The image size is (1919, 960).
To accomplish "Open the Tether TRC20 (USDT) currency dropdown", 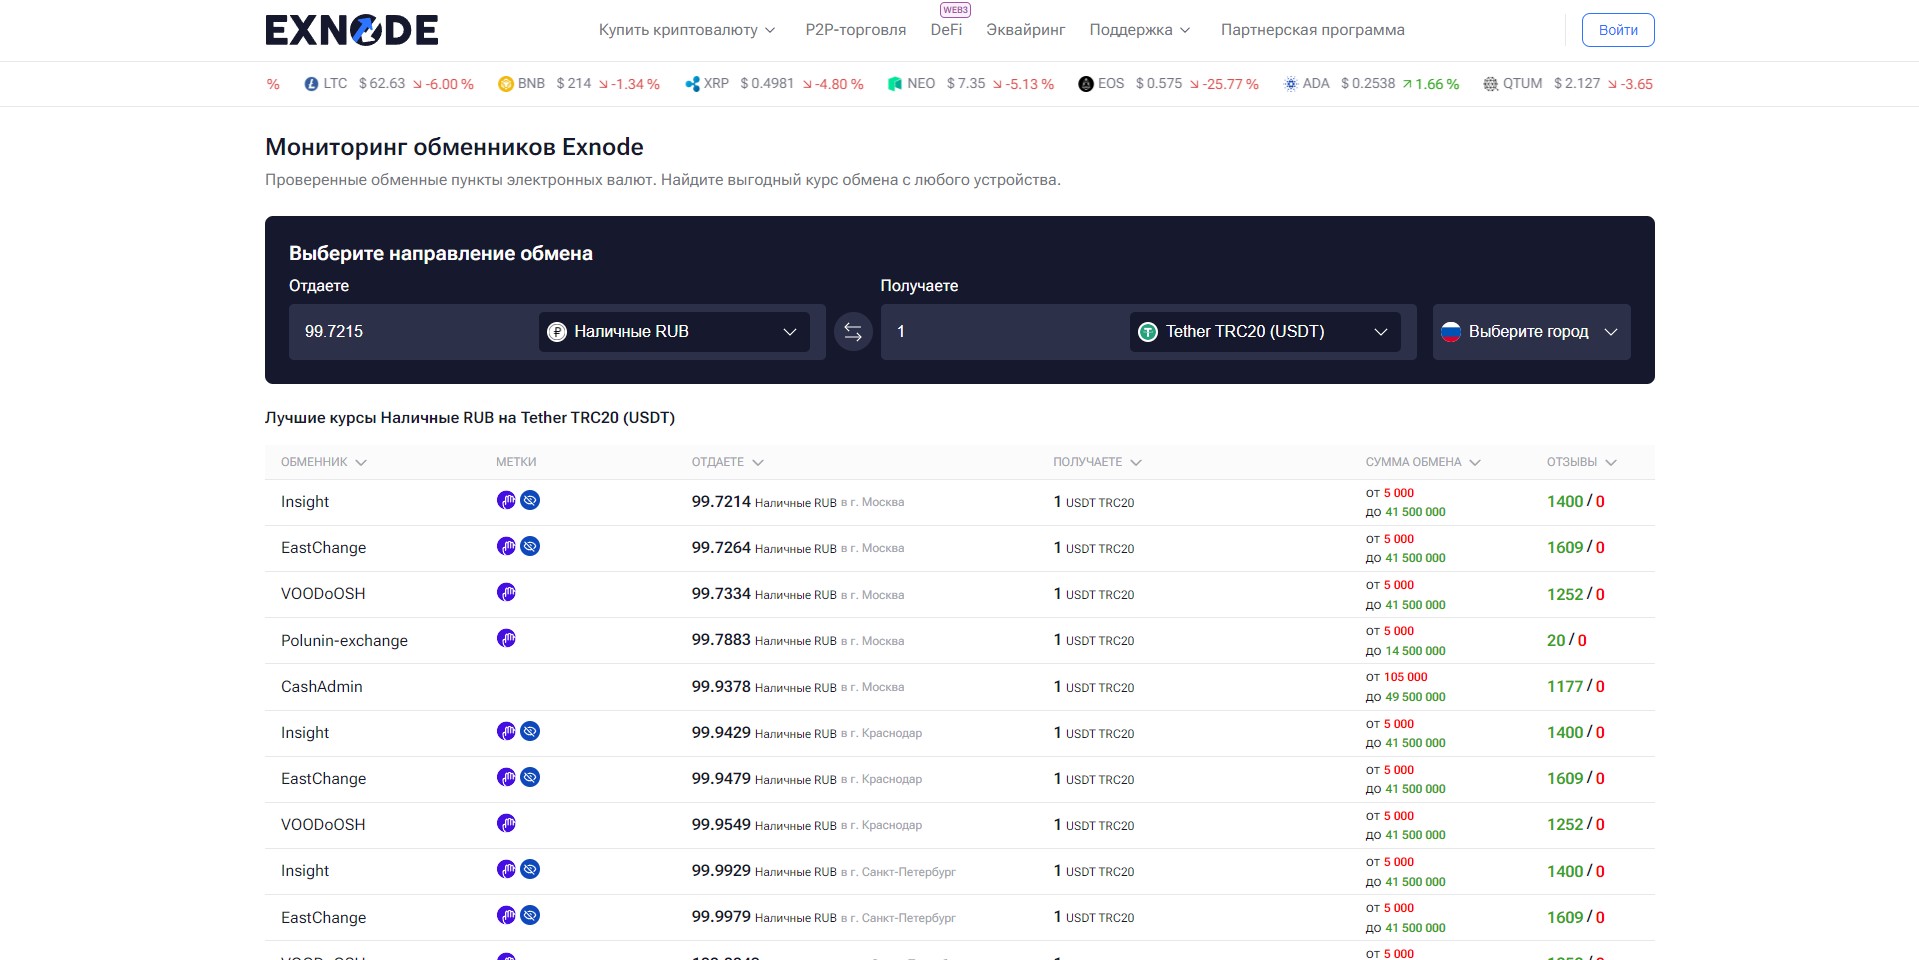I will point(1265,332).
